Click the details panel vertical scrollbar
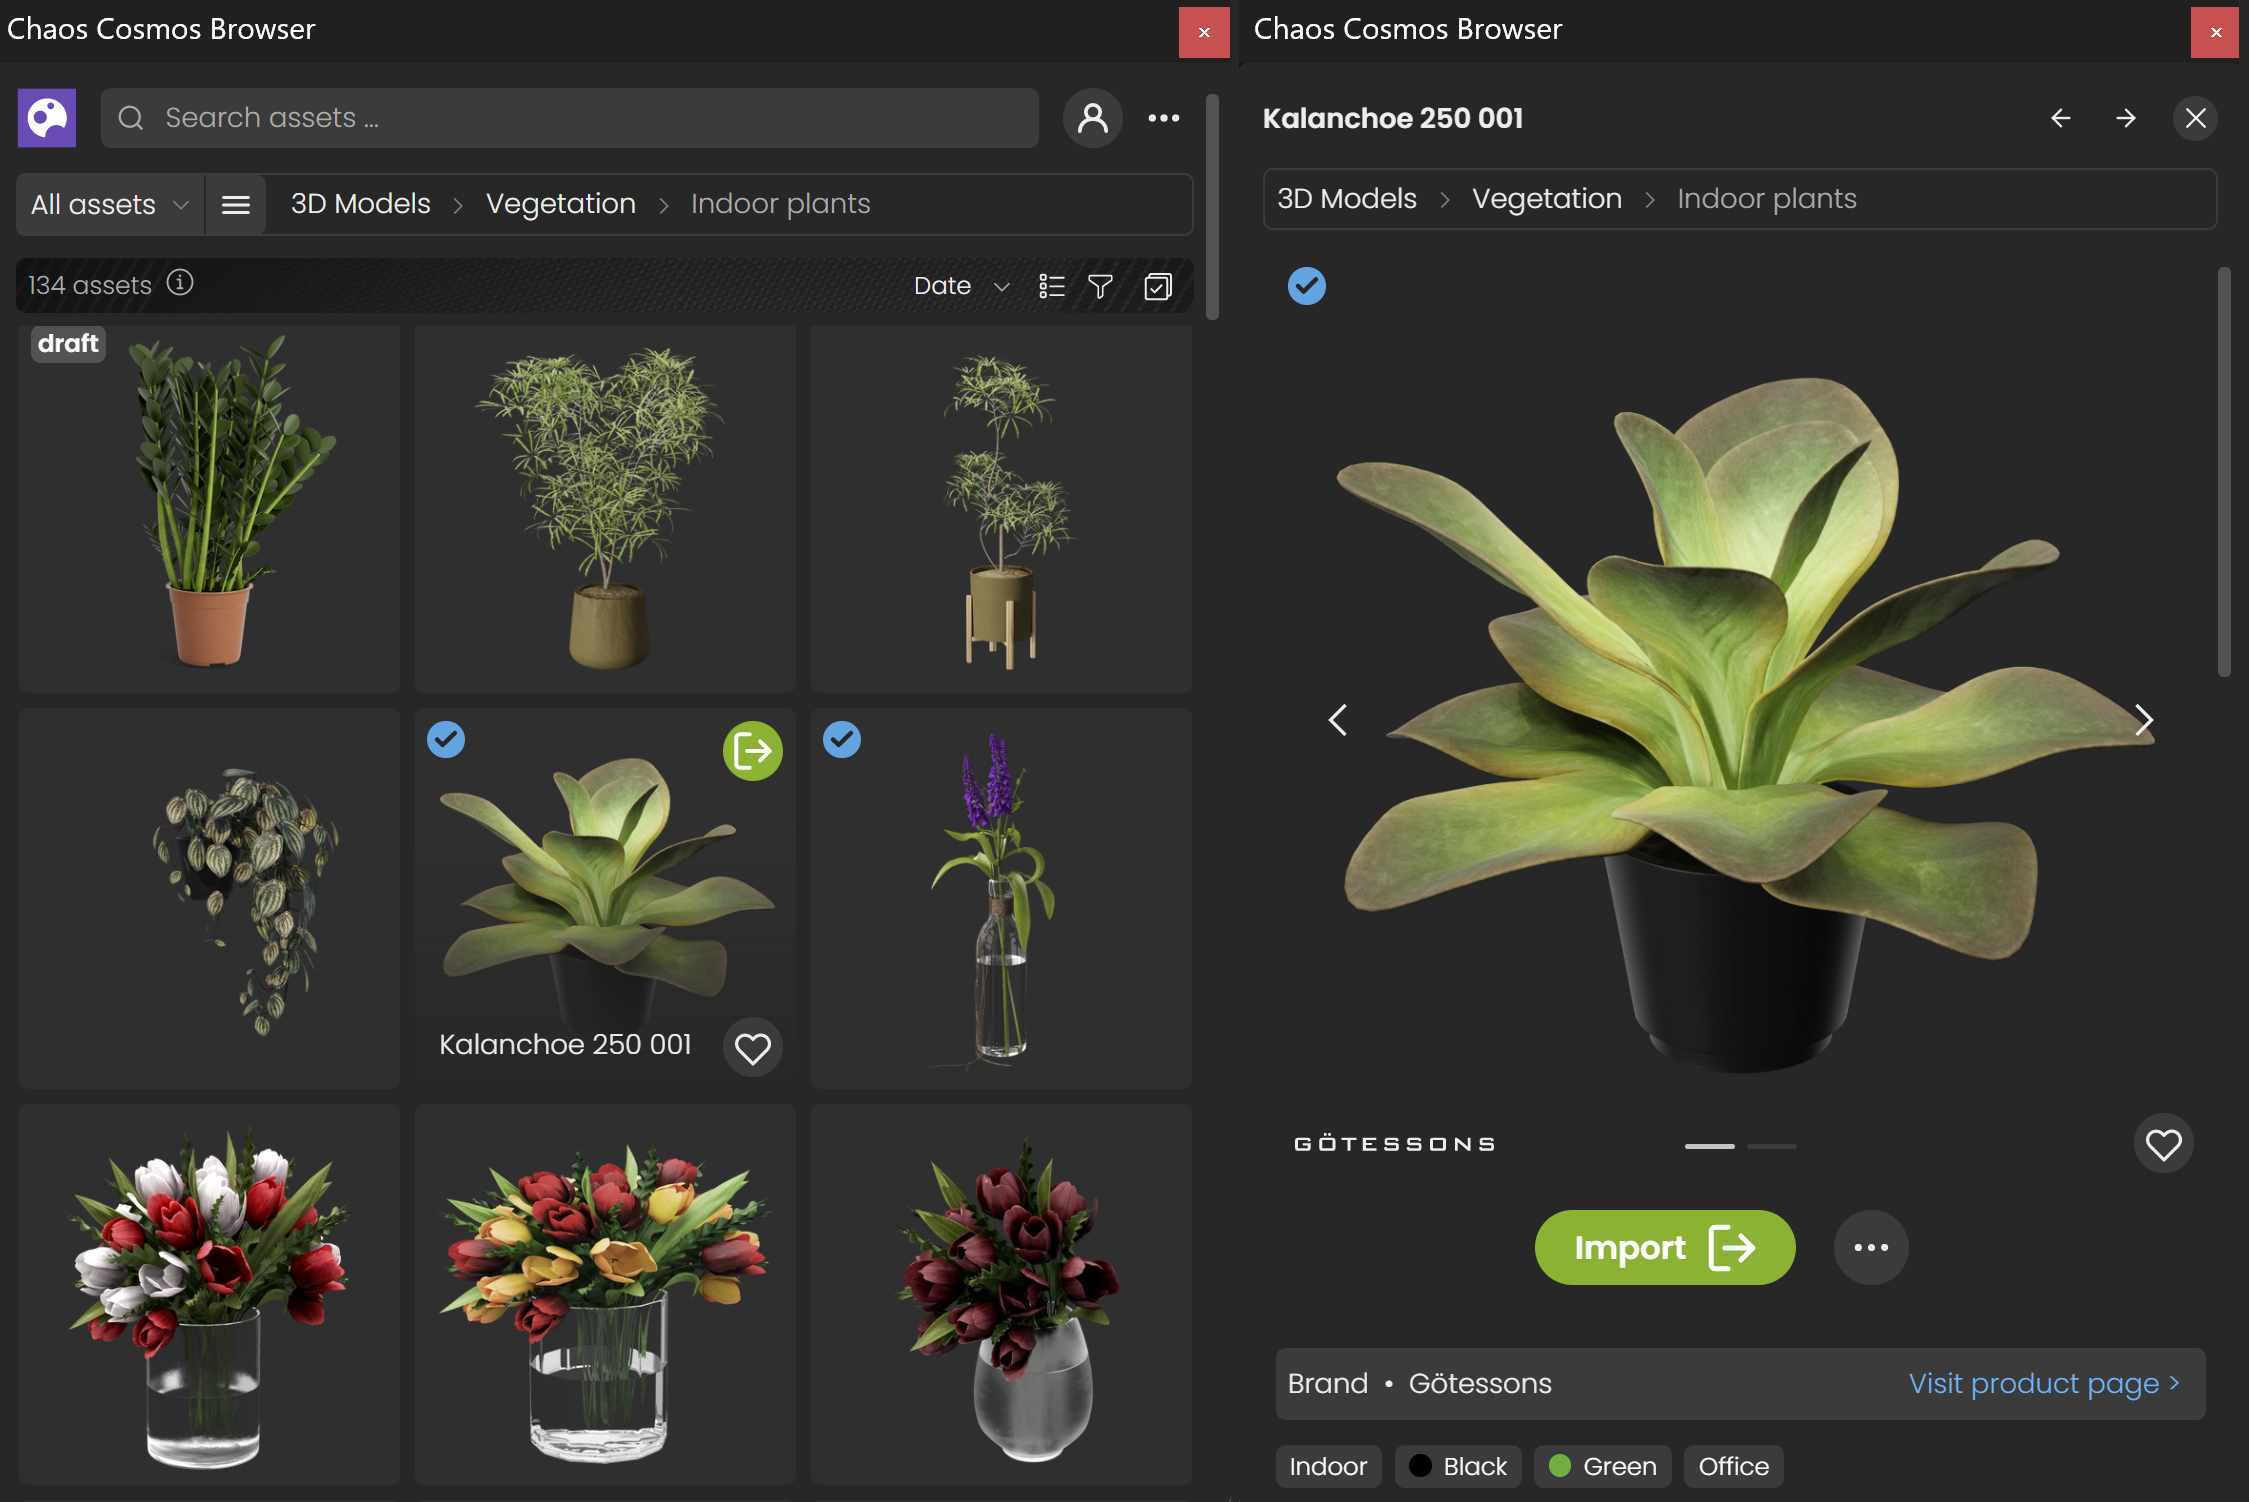This screenshot has height=1502, width=2249. pyautogui.click(x=2224, y=472)
